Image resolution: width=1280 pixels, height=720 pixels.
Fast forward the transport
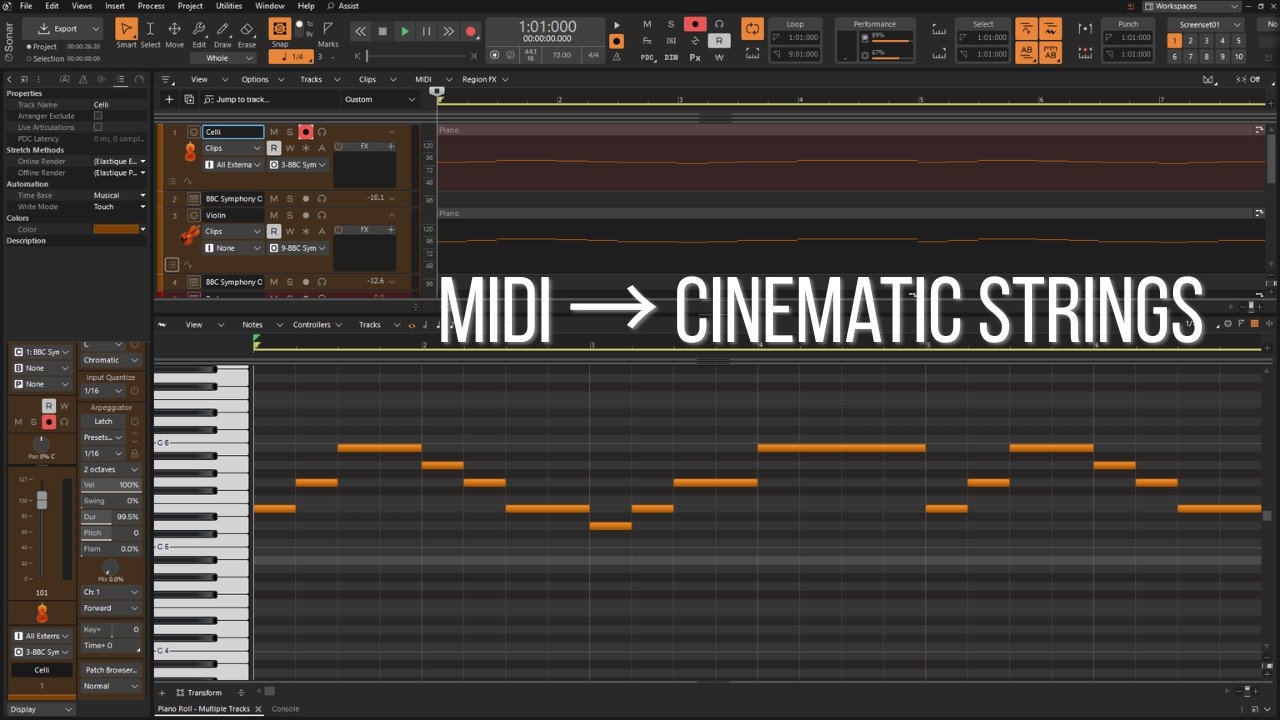(448, 32)
